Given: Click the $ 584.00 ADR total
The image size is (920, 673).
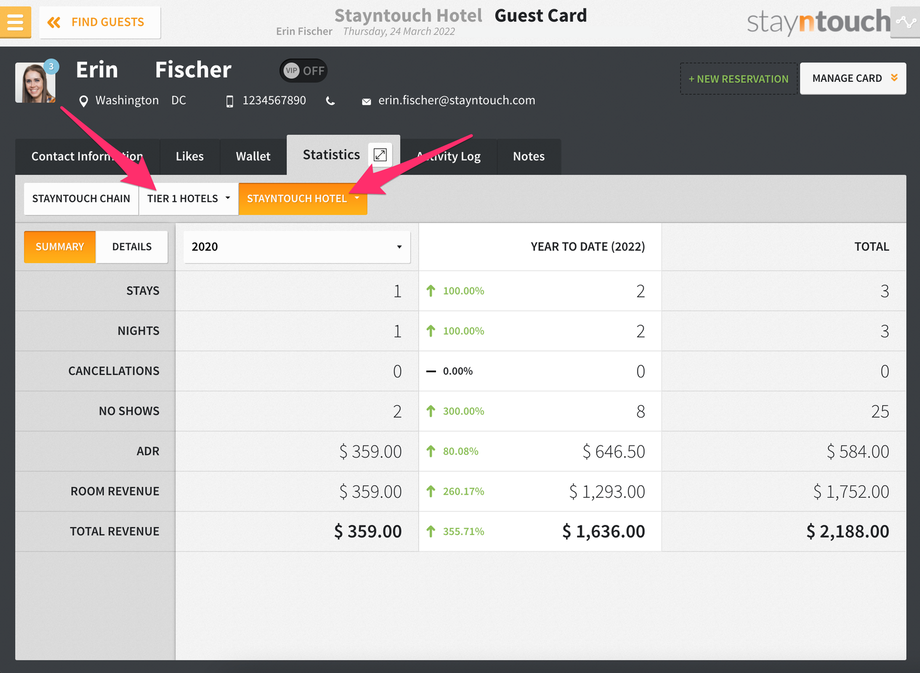Looking at the screenshot, I should [x=858, y=451].
